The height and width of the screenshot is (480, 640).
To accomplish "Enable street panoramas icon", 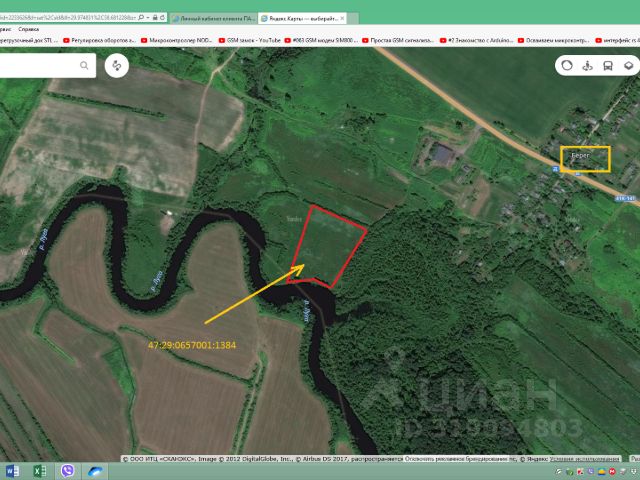I will pyautogui.click(x=587, y=65).
